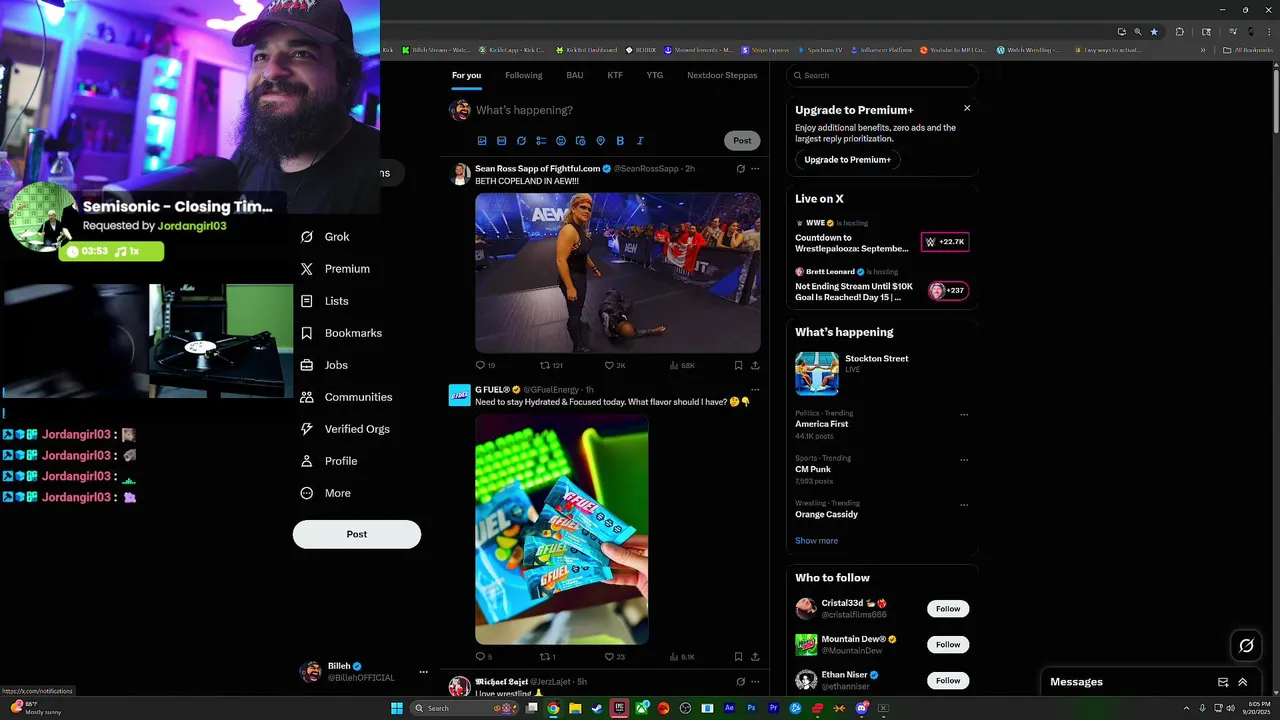1280x720 pixels.
Task: Bookmark the G FUEL tweet
Action: 738,657
